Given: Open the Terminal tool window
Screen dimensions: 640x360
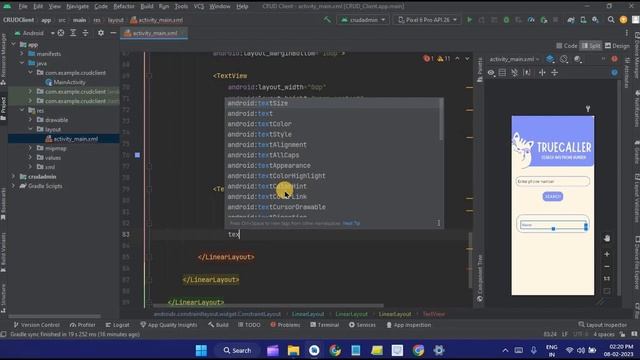Looking at the screenshot, I should 324,325.
